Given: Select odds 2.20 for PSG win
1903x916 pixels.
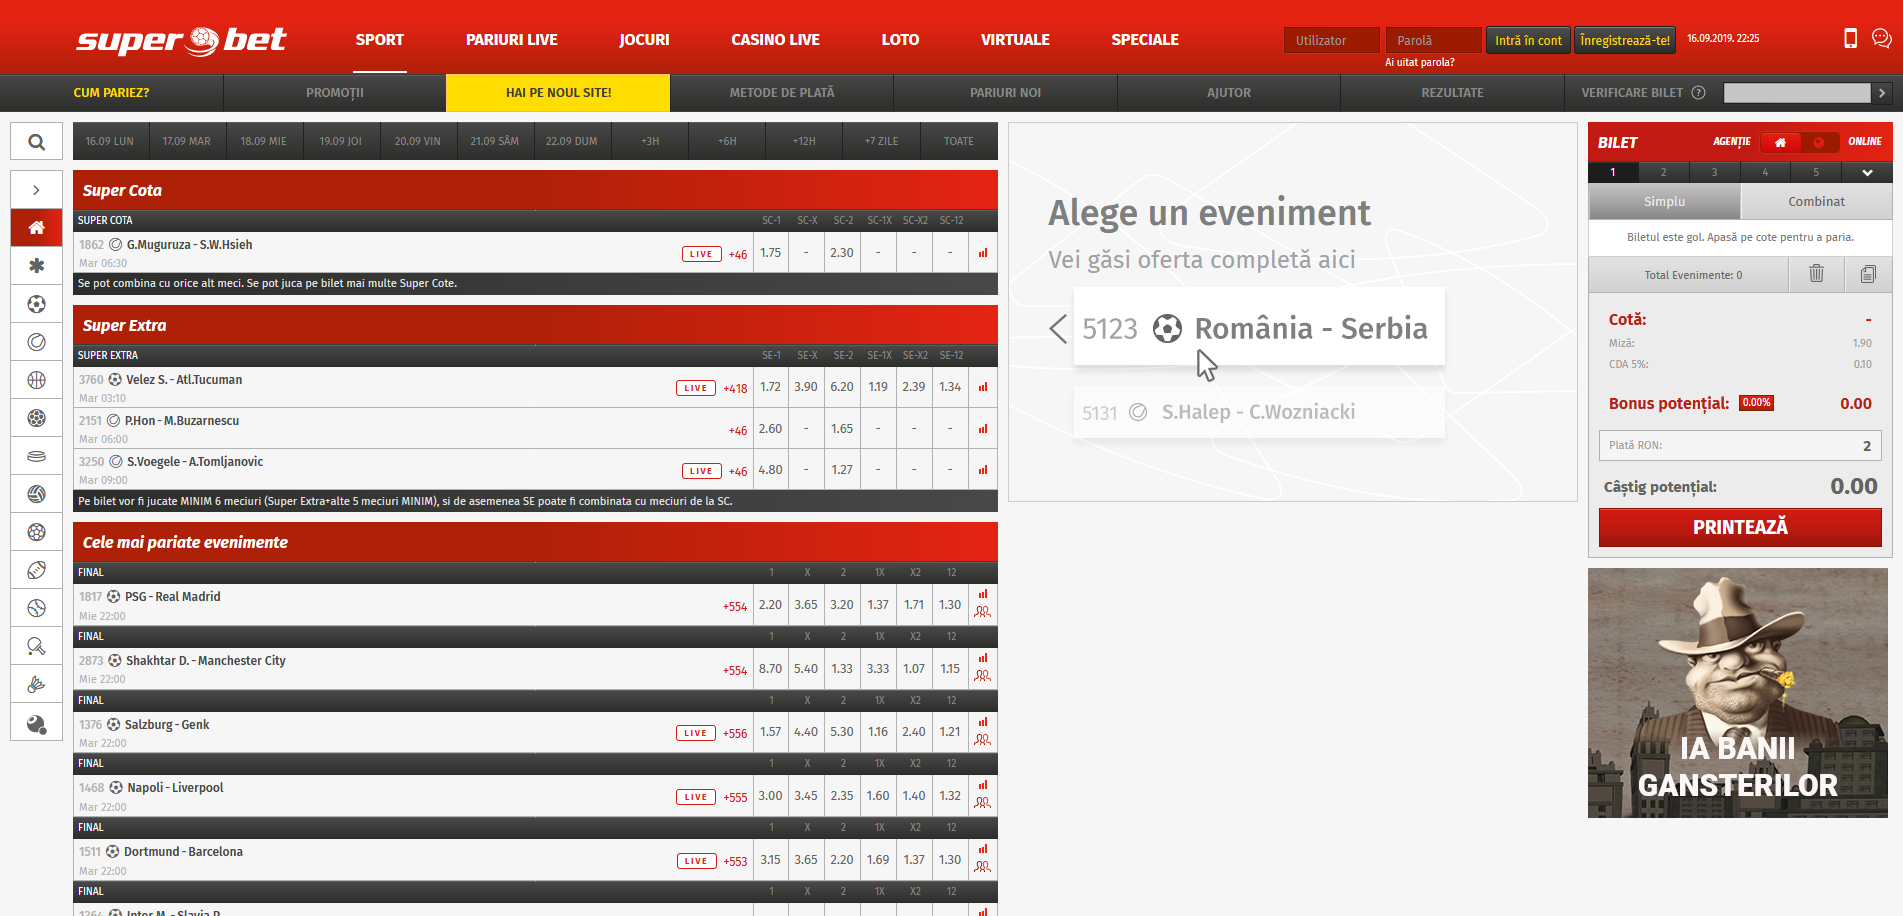Looking at the screenshot, I should tap(770, 605).
